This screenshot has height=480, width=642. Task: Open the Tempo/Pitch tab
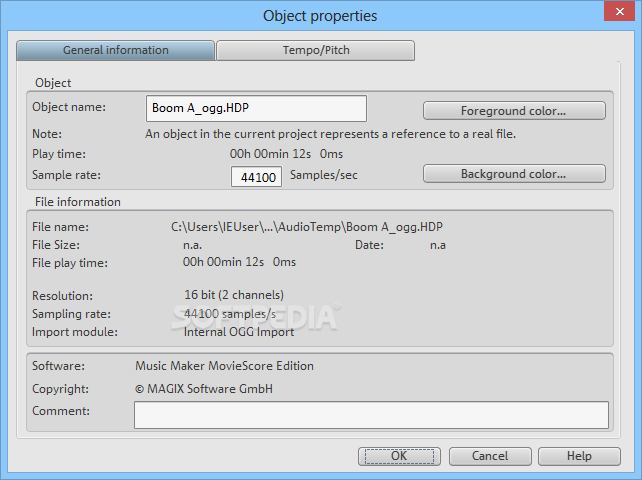[x=316, y=50]
